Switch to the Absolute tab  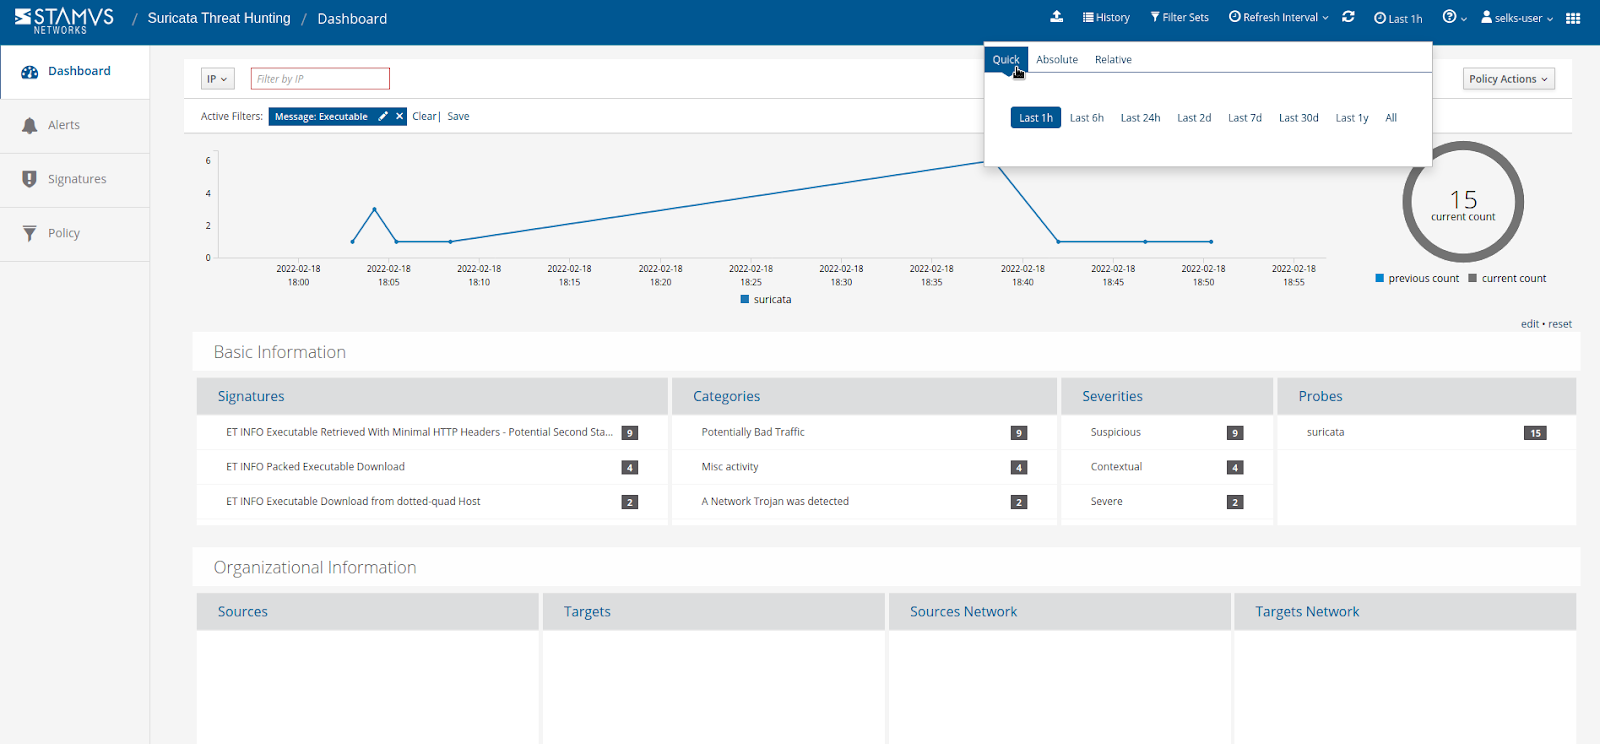[x=1057, y=60]
